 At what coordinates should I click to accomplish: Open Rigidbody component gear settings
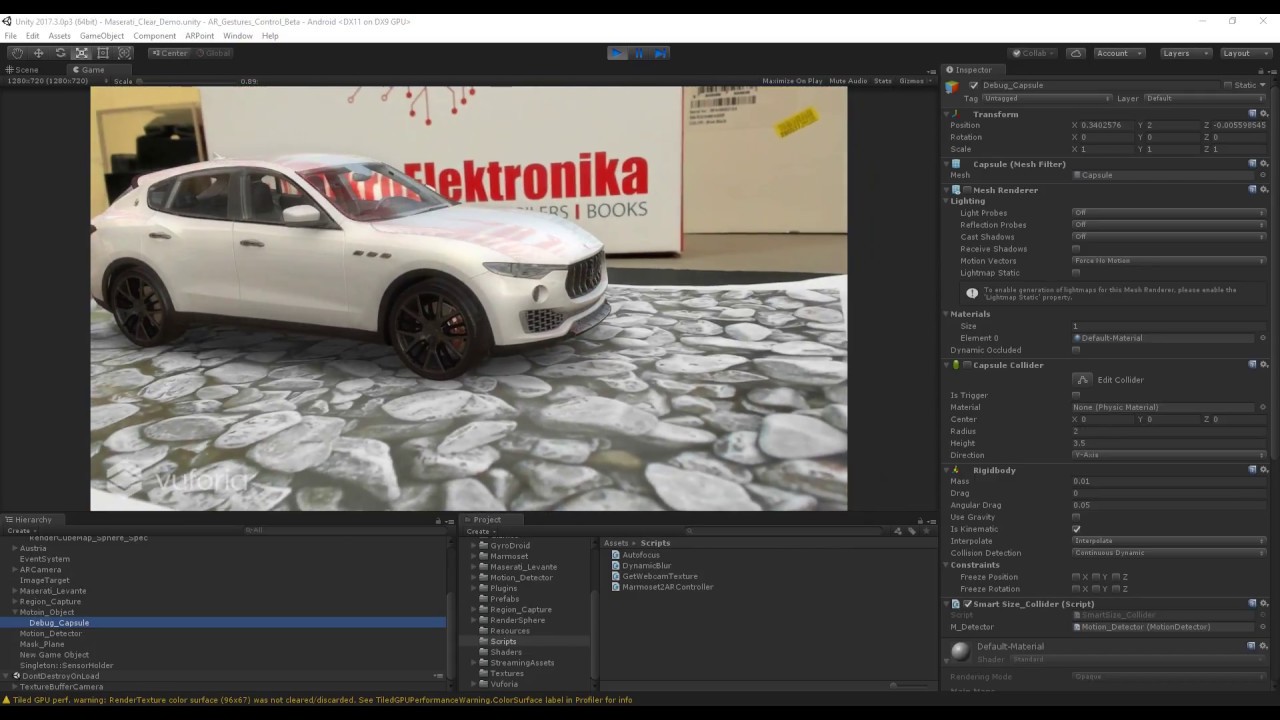click(x=1264, y=470)
